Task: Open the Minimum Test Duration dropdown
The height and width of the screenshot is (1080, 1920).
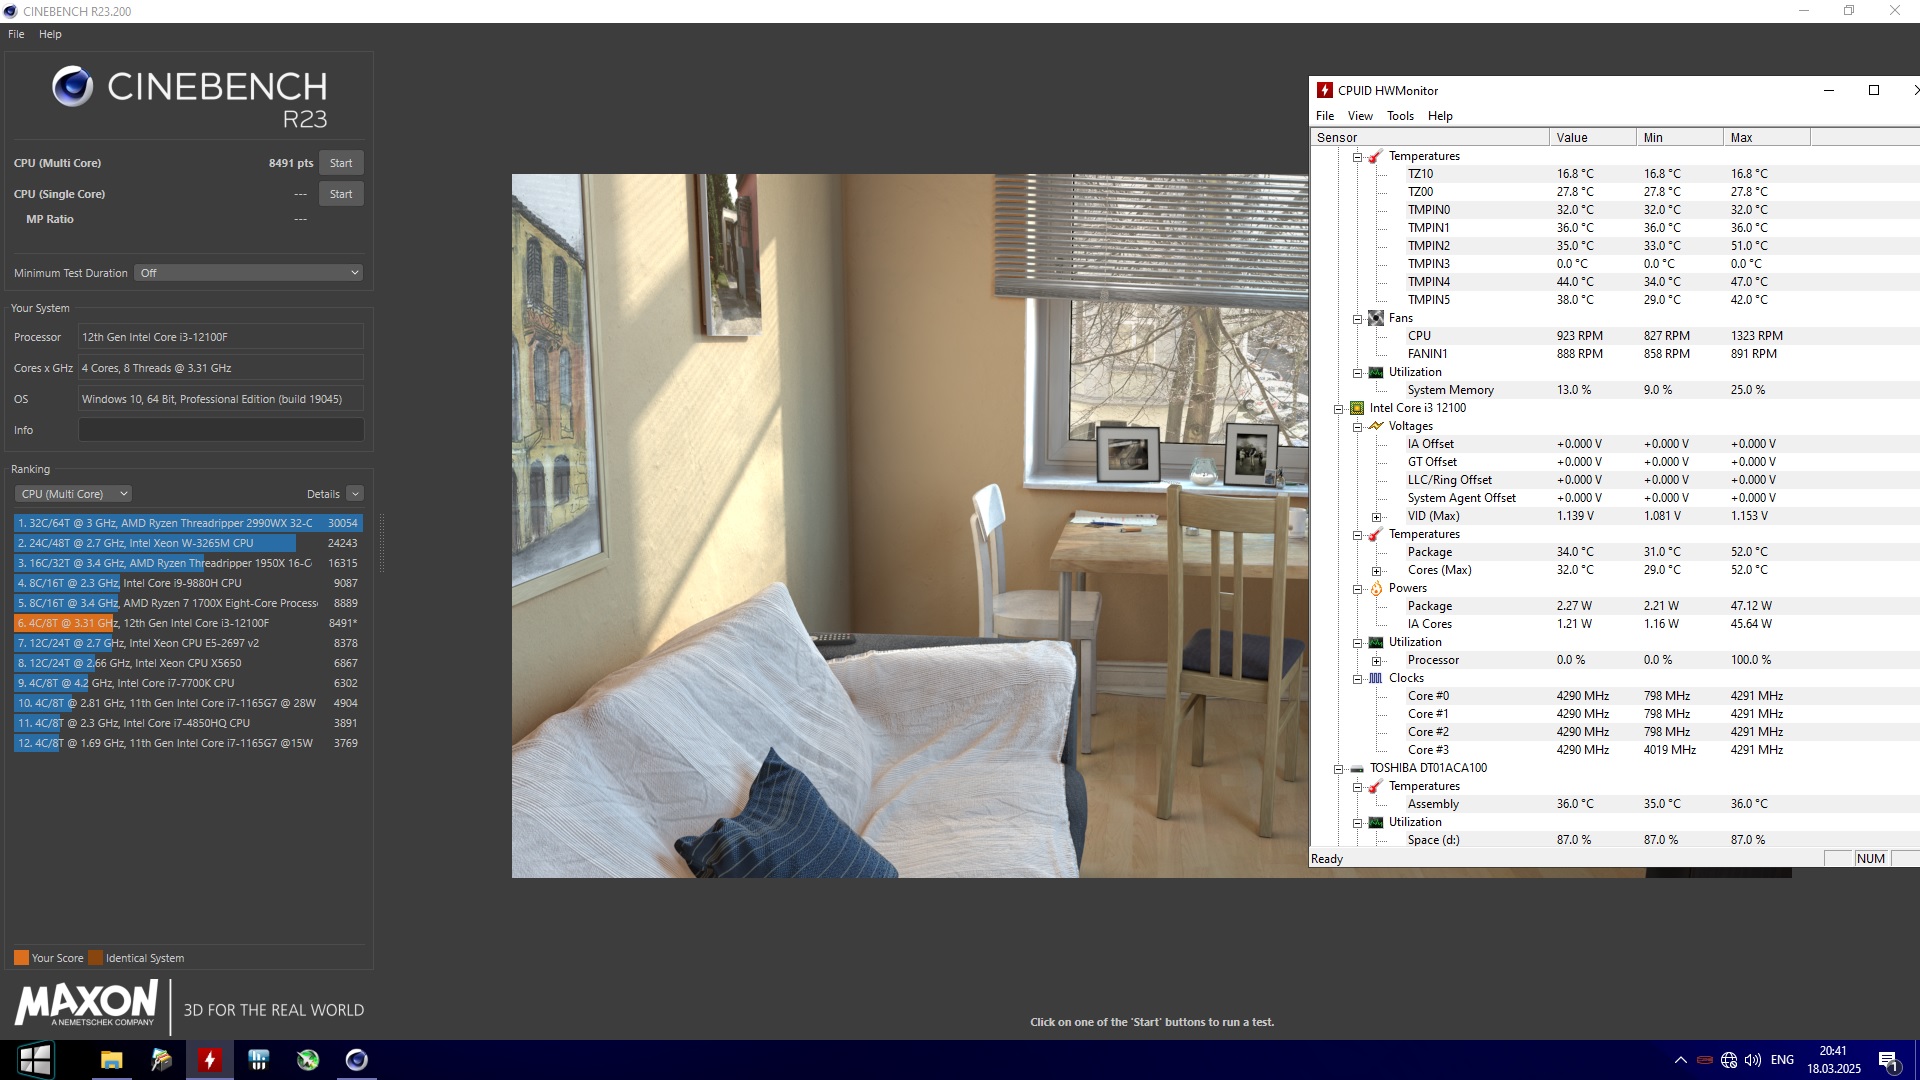Action: pos(248,273)
